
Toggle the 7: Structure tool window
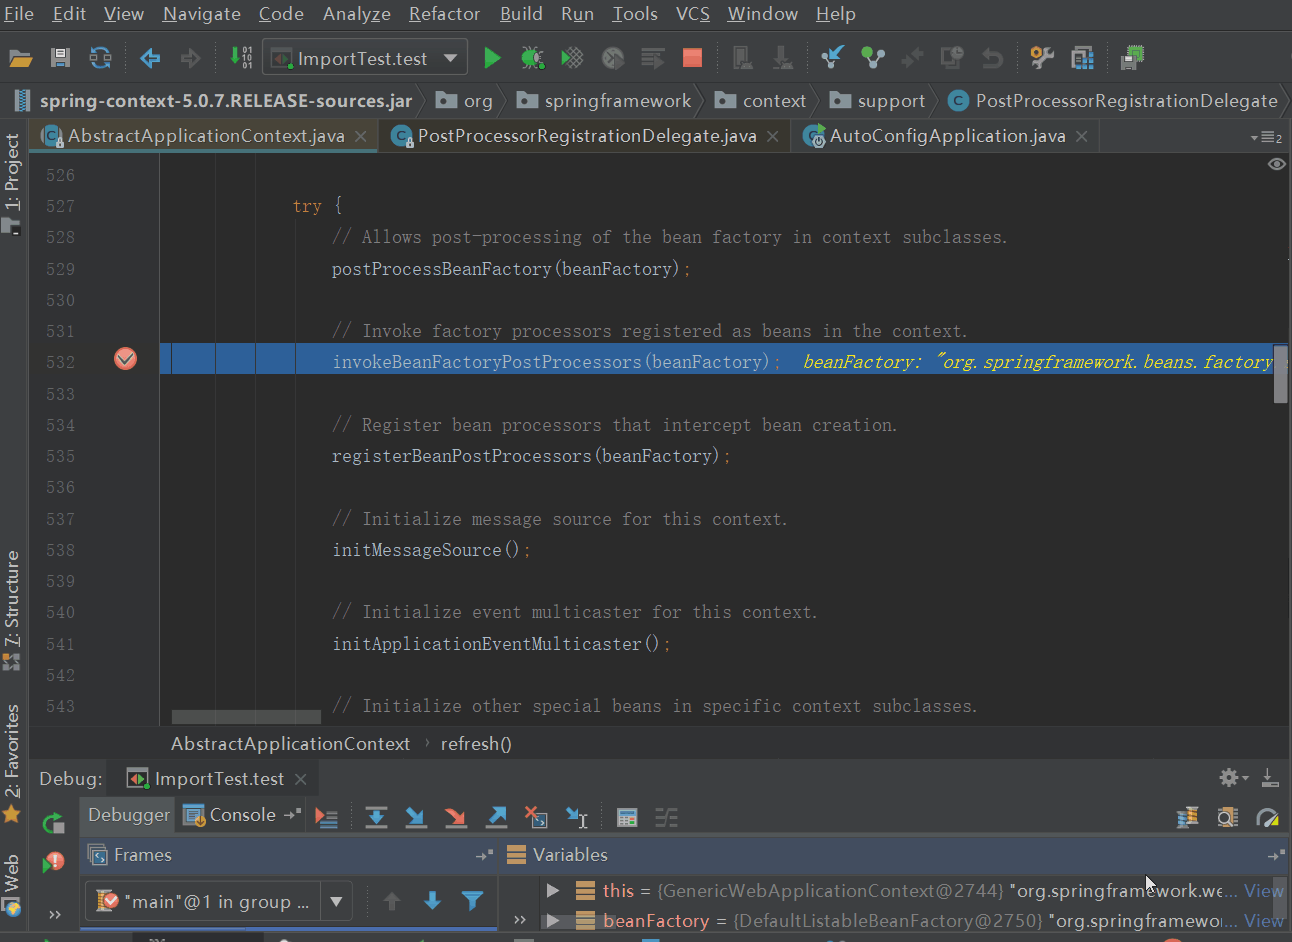click(x=12, y=610)
